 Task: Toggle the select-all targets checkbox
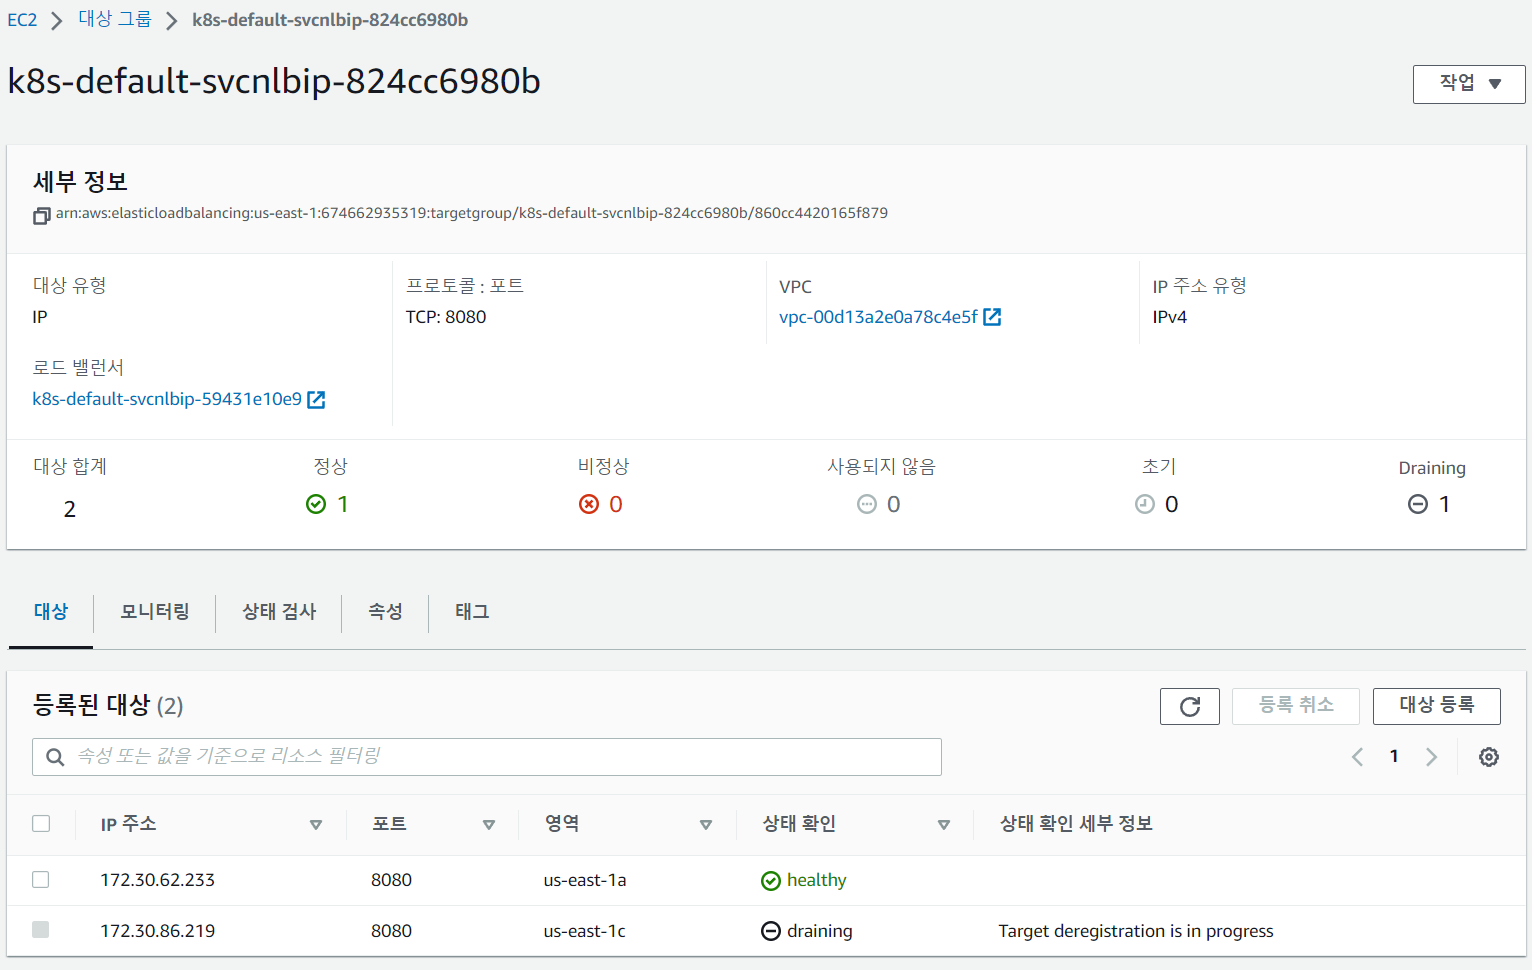[x=41, y=824]
